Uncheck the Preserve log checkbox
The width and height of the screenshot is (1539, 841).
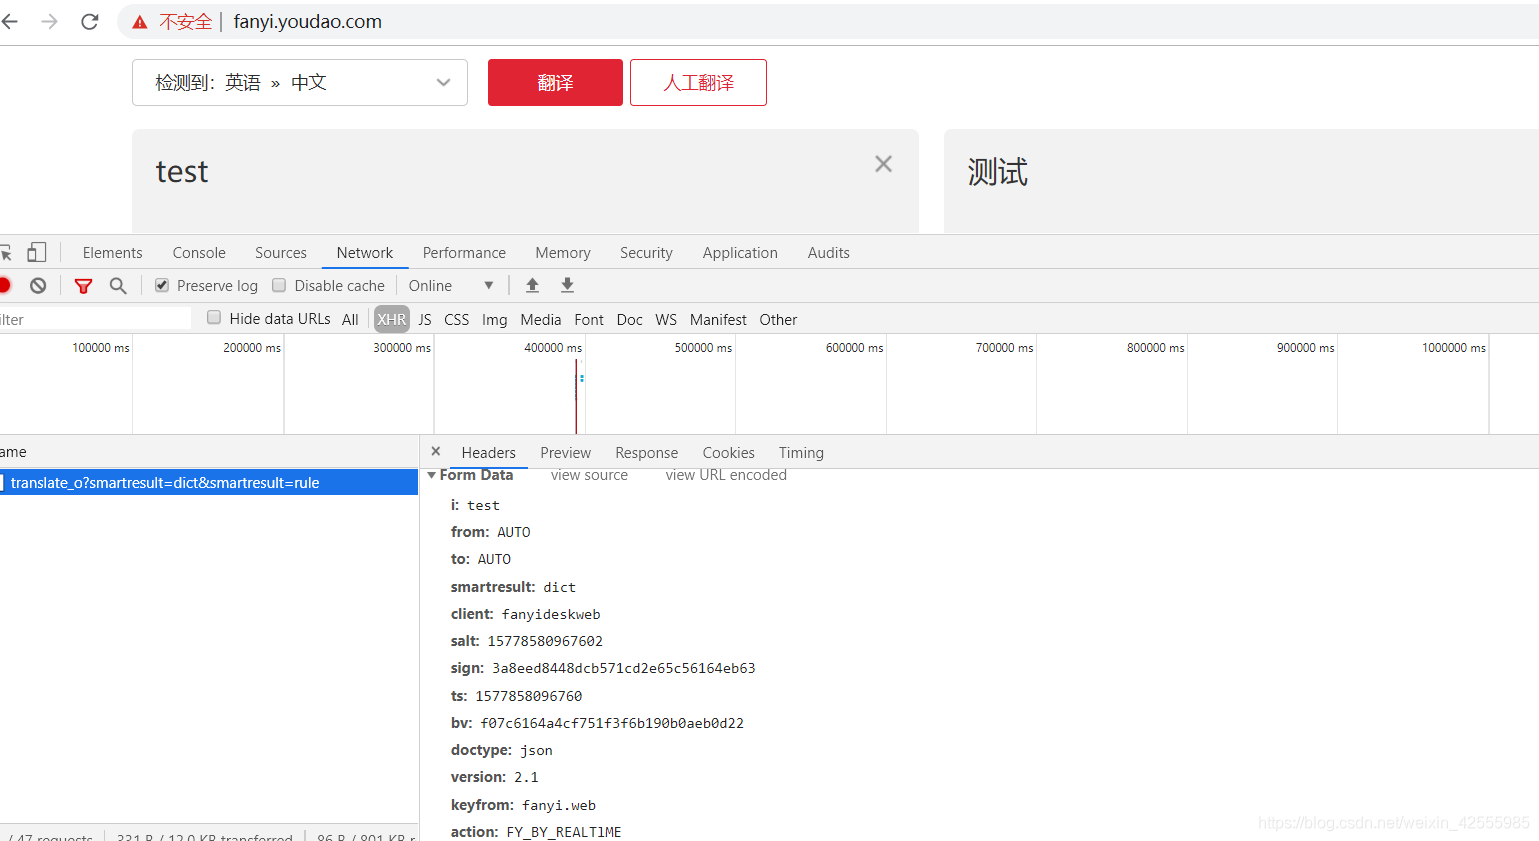tap(162, 286)
